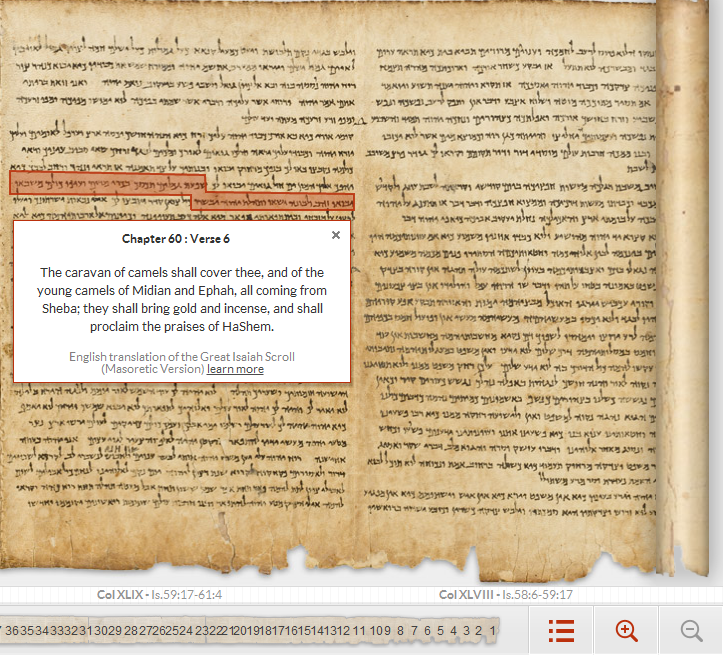Click the Col XLIX Is.59:17-61:4 label

point(160,595)
